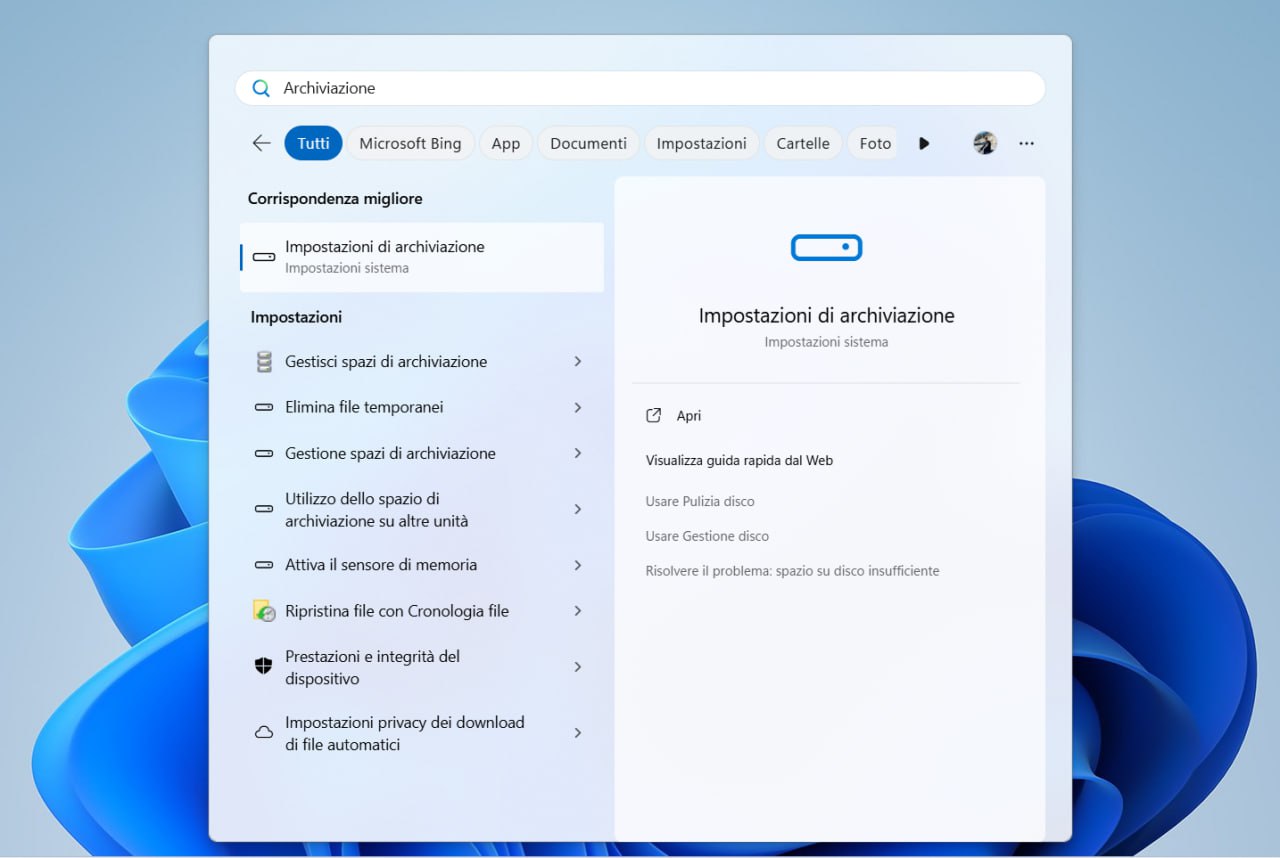Click the Cronologia file folder icon
This screenshot has width=1280, height=858.
coord(264,611)
